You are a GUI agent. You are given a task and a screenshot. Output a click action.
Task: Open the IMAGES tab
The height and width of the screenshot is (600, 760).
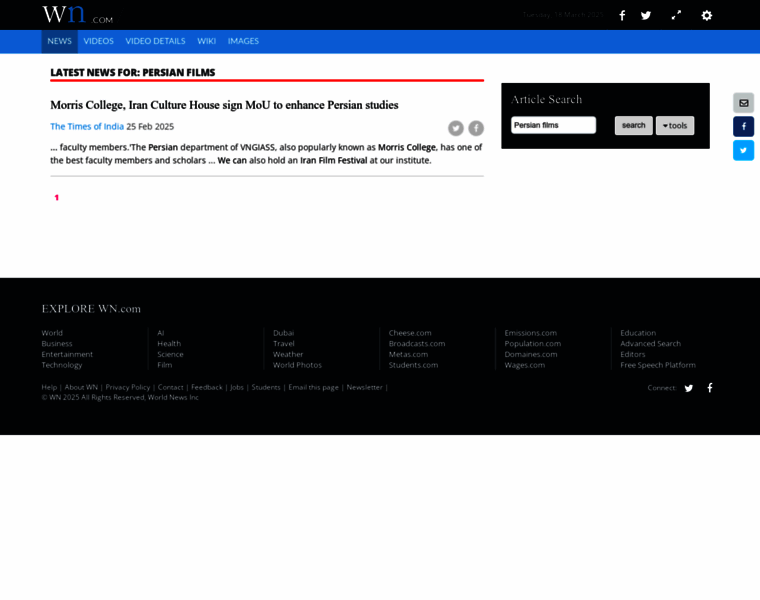(243, 41)
